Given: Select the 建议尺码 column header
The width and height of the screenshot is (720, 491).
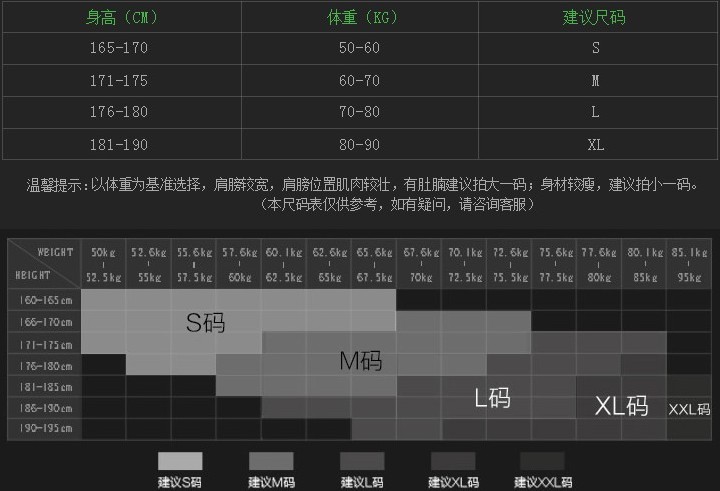Looking at the screenshot, I should click(595, 17).
